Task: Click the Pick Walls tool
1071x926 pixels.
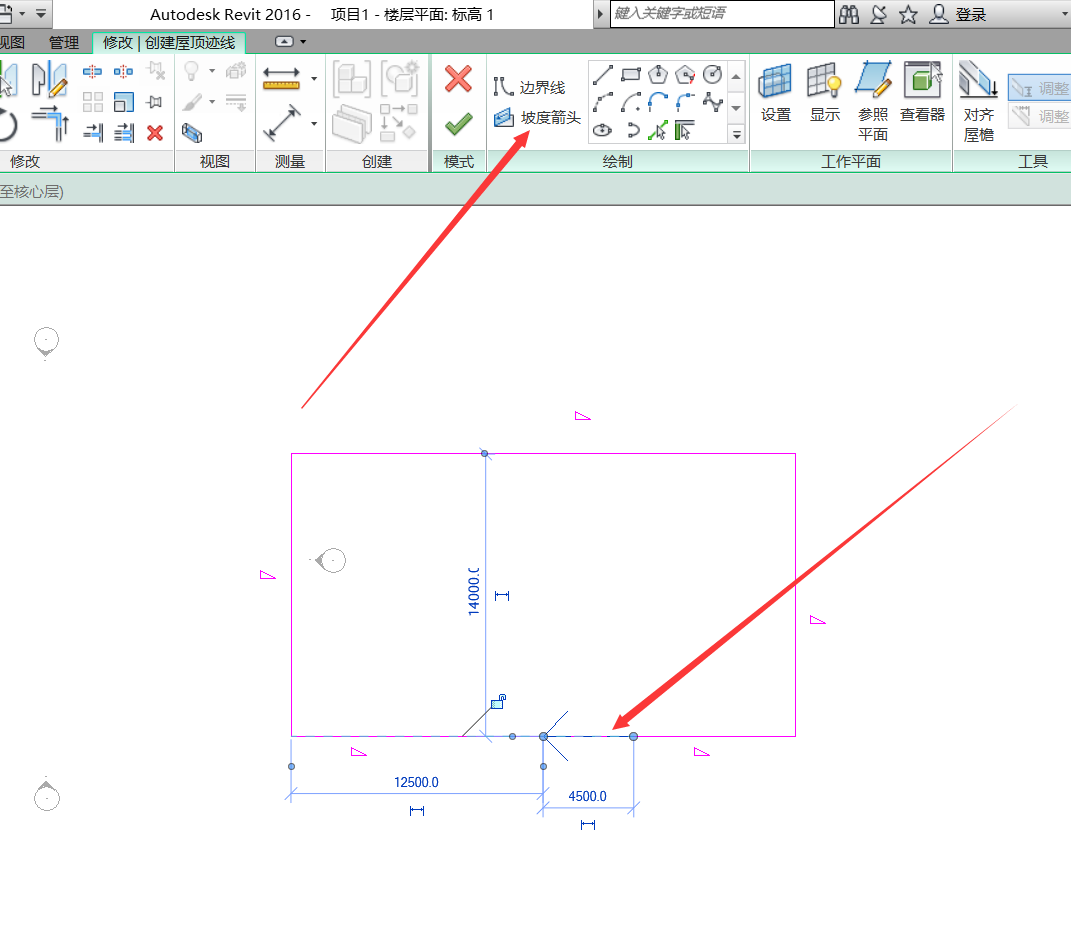Action: click(685, 129)
